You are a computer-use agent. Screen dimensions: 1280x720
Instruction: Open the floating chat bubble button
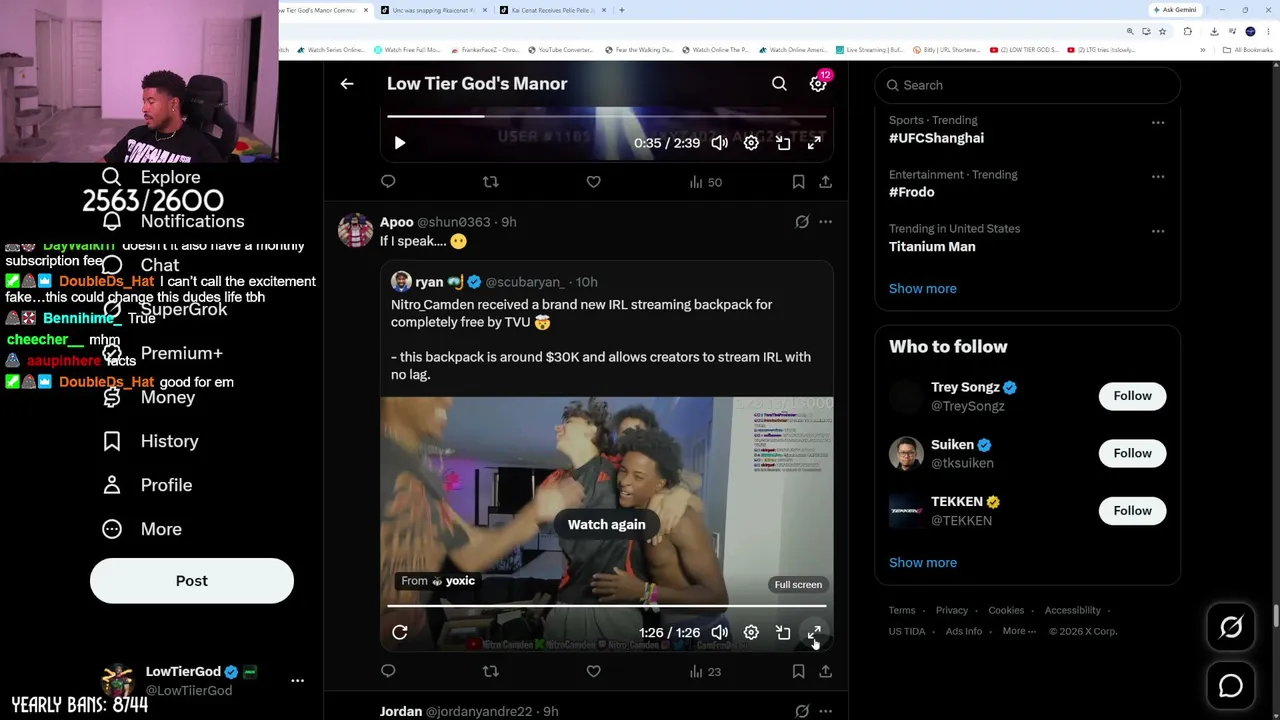[x=1231, y=686]
